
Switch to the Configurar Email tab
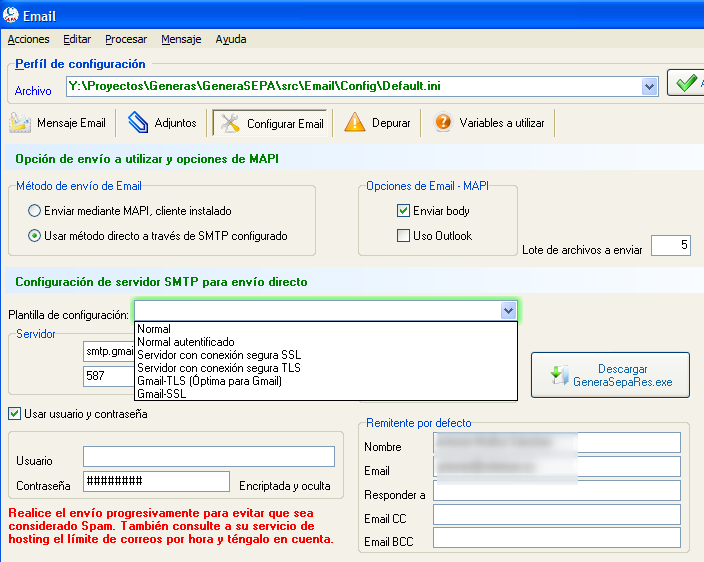click(269, 123)
